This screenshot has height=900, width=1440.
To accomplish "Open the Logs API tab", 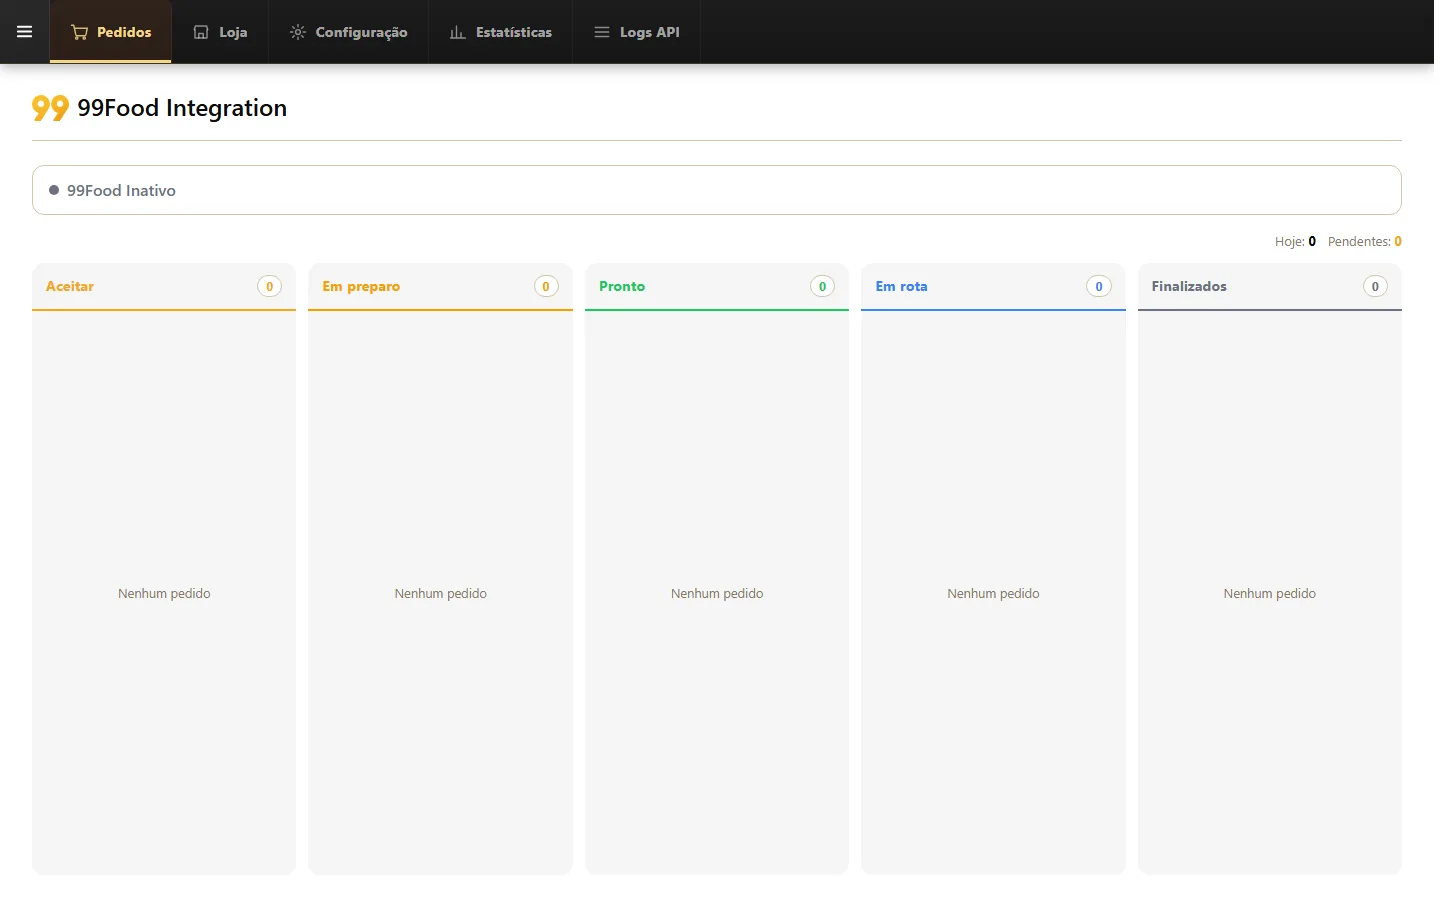I will click(637, 32).
